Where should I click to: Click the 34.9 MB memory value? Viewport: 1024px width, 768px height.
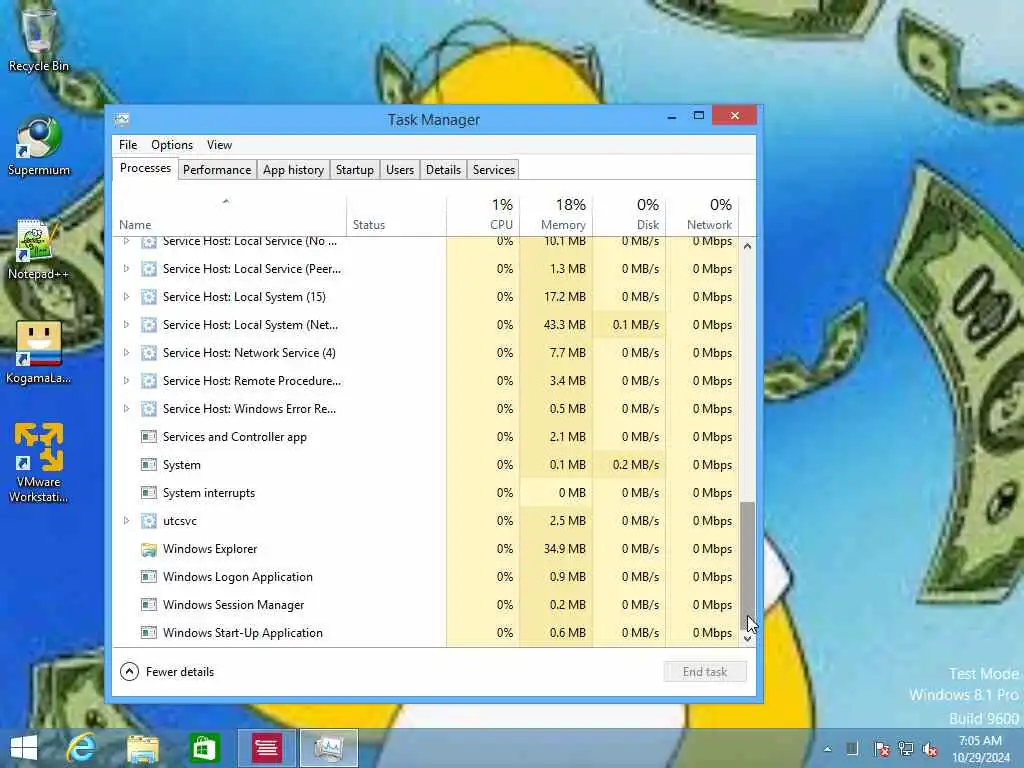click(564, 549)
